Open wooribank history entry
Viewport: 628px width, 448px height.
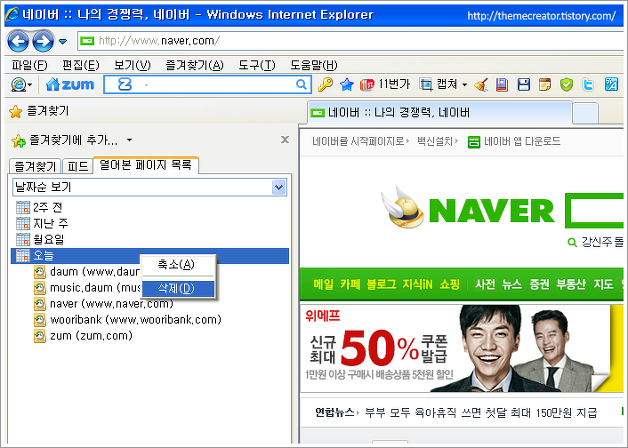coord(127,319)
